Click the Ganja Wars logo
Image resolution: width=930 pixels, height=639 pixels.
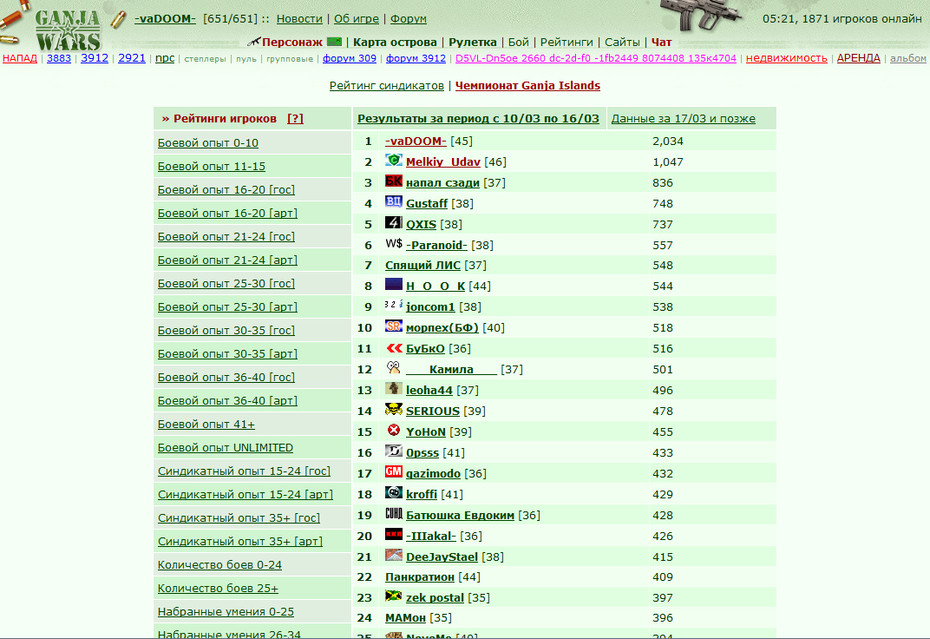pos(67,28)
